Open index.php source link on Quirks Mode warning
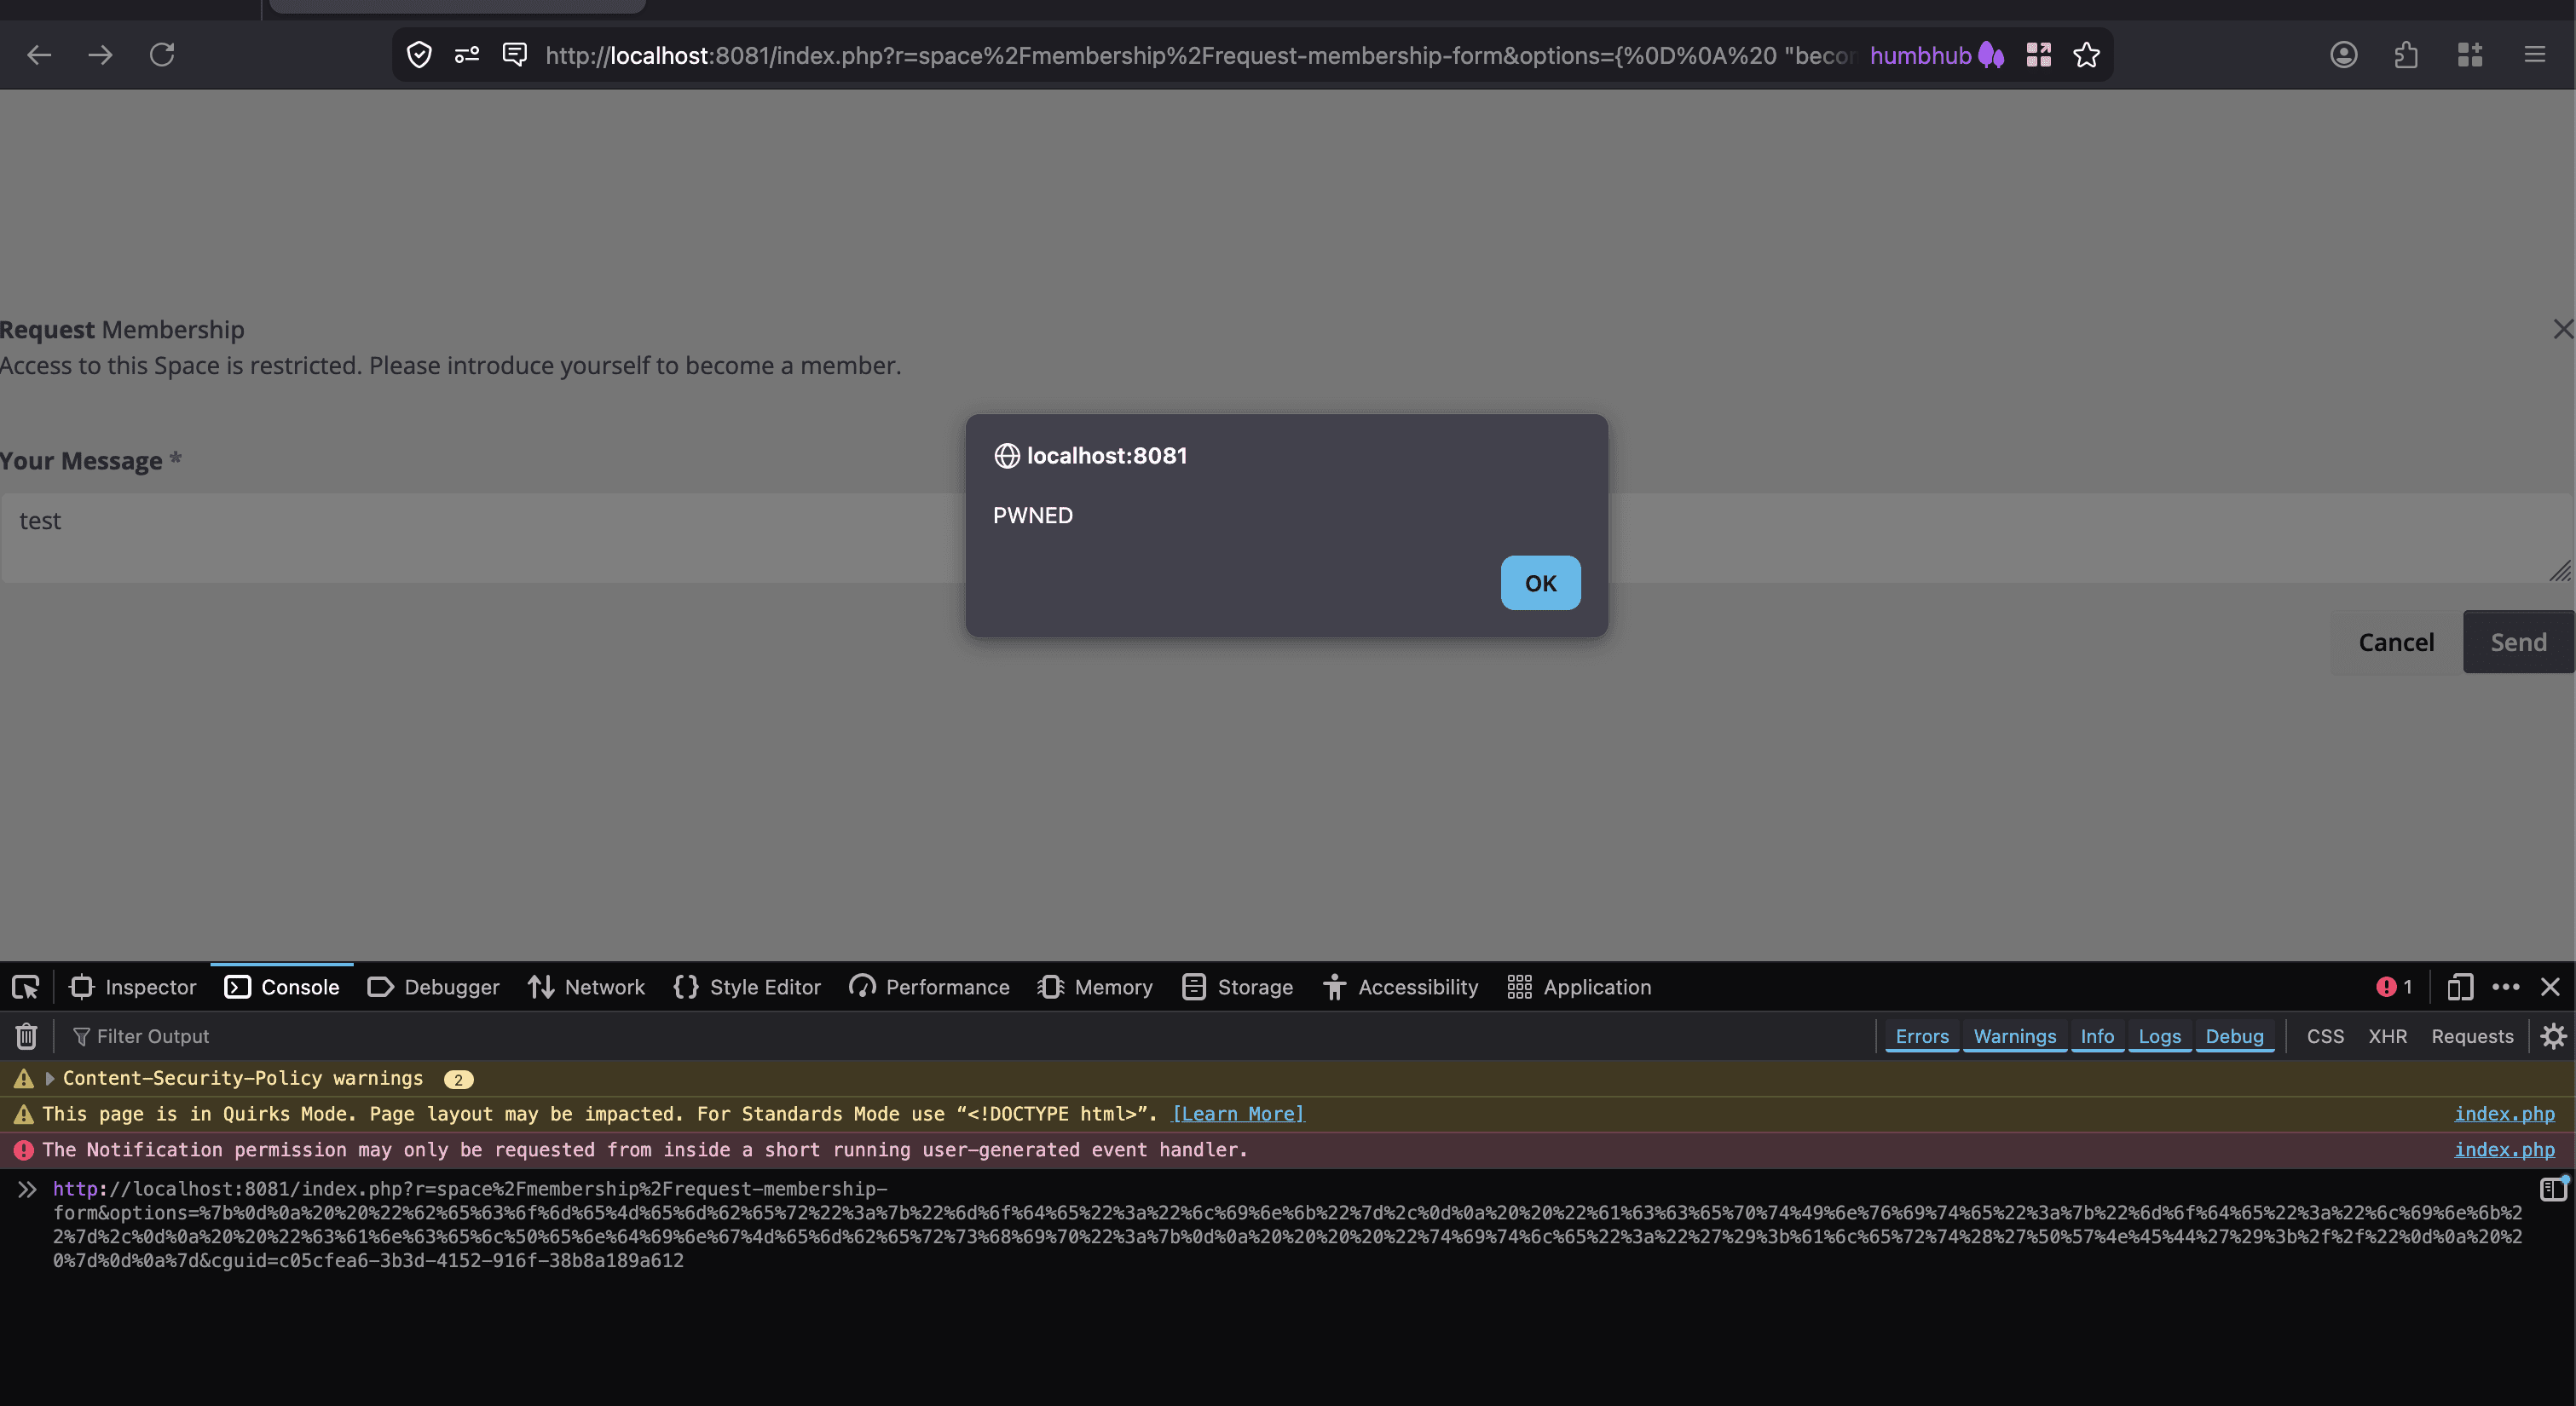Viewport: 2576px width, 1406px height. (2504, 1113)
